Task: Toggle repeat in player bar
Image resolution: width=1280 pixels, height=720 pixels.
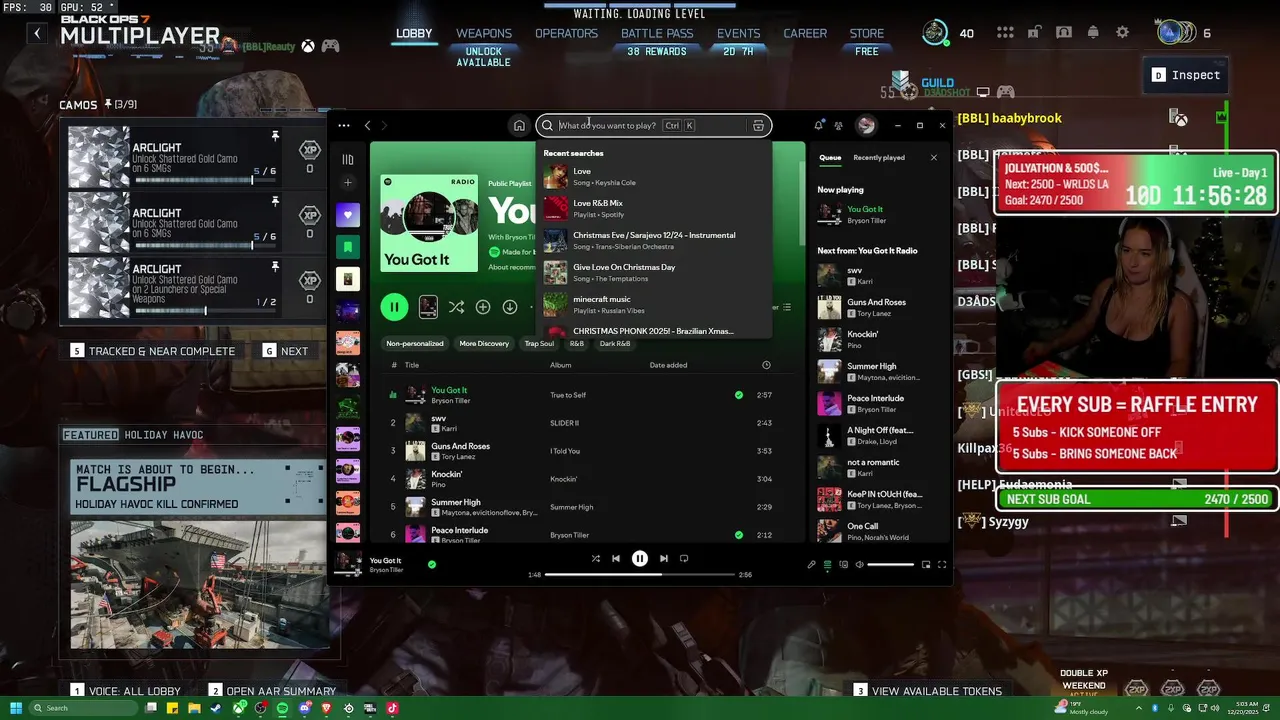Action: click(x=684, y=559)
